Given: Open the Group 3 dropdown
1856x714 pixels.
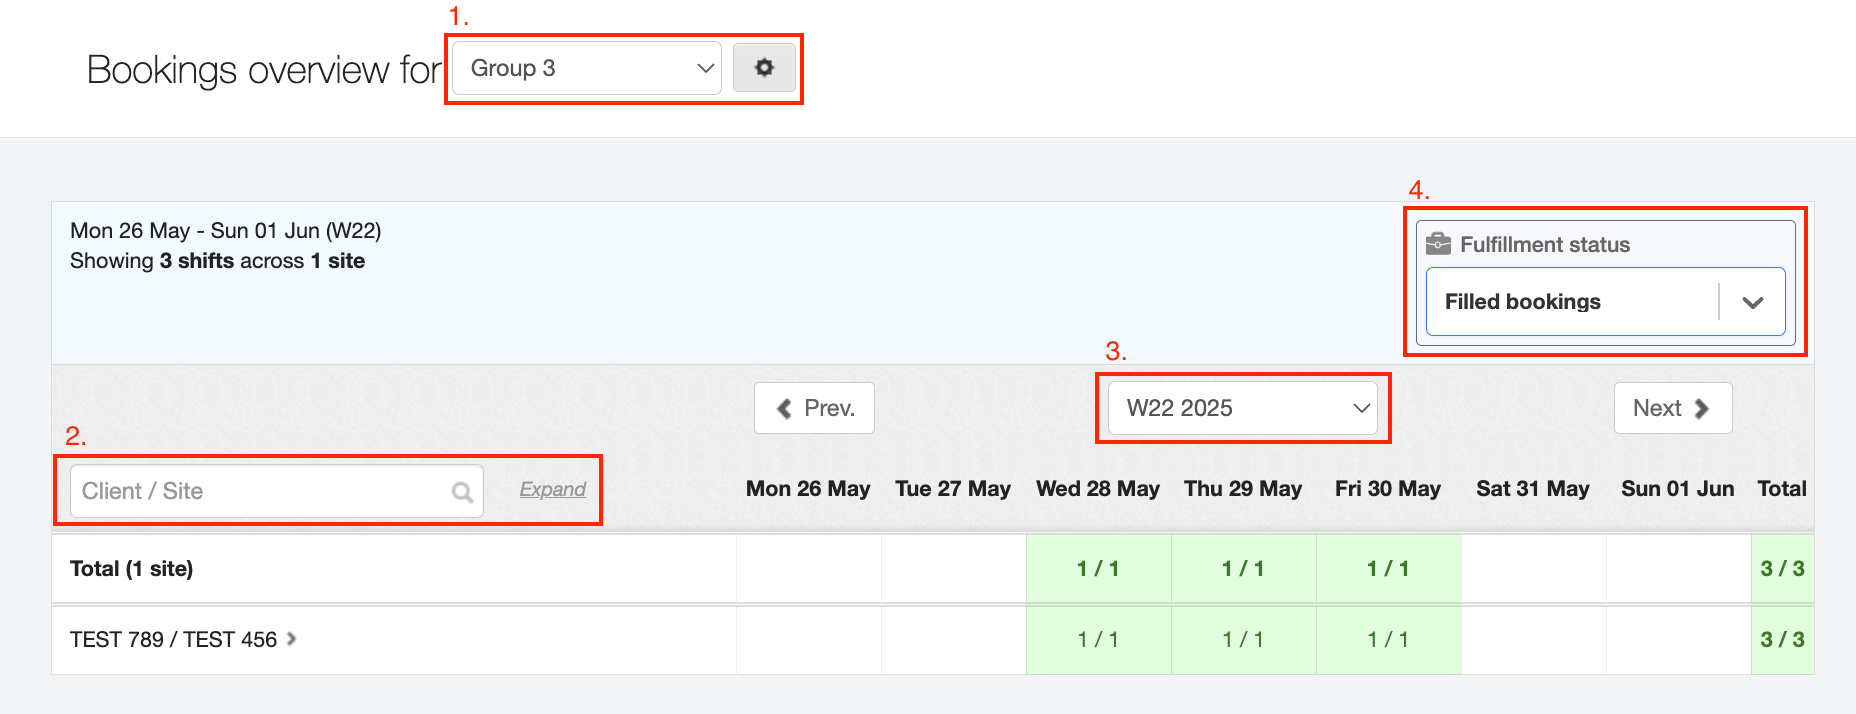Looking at the screenshot, I should coord(587,68).
